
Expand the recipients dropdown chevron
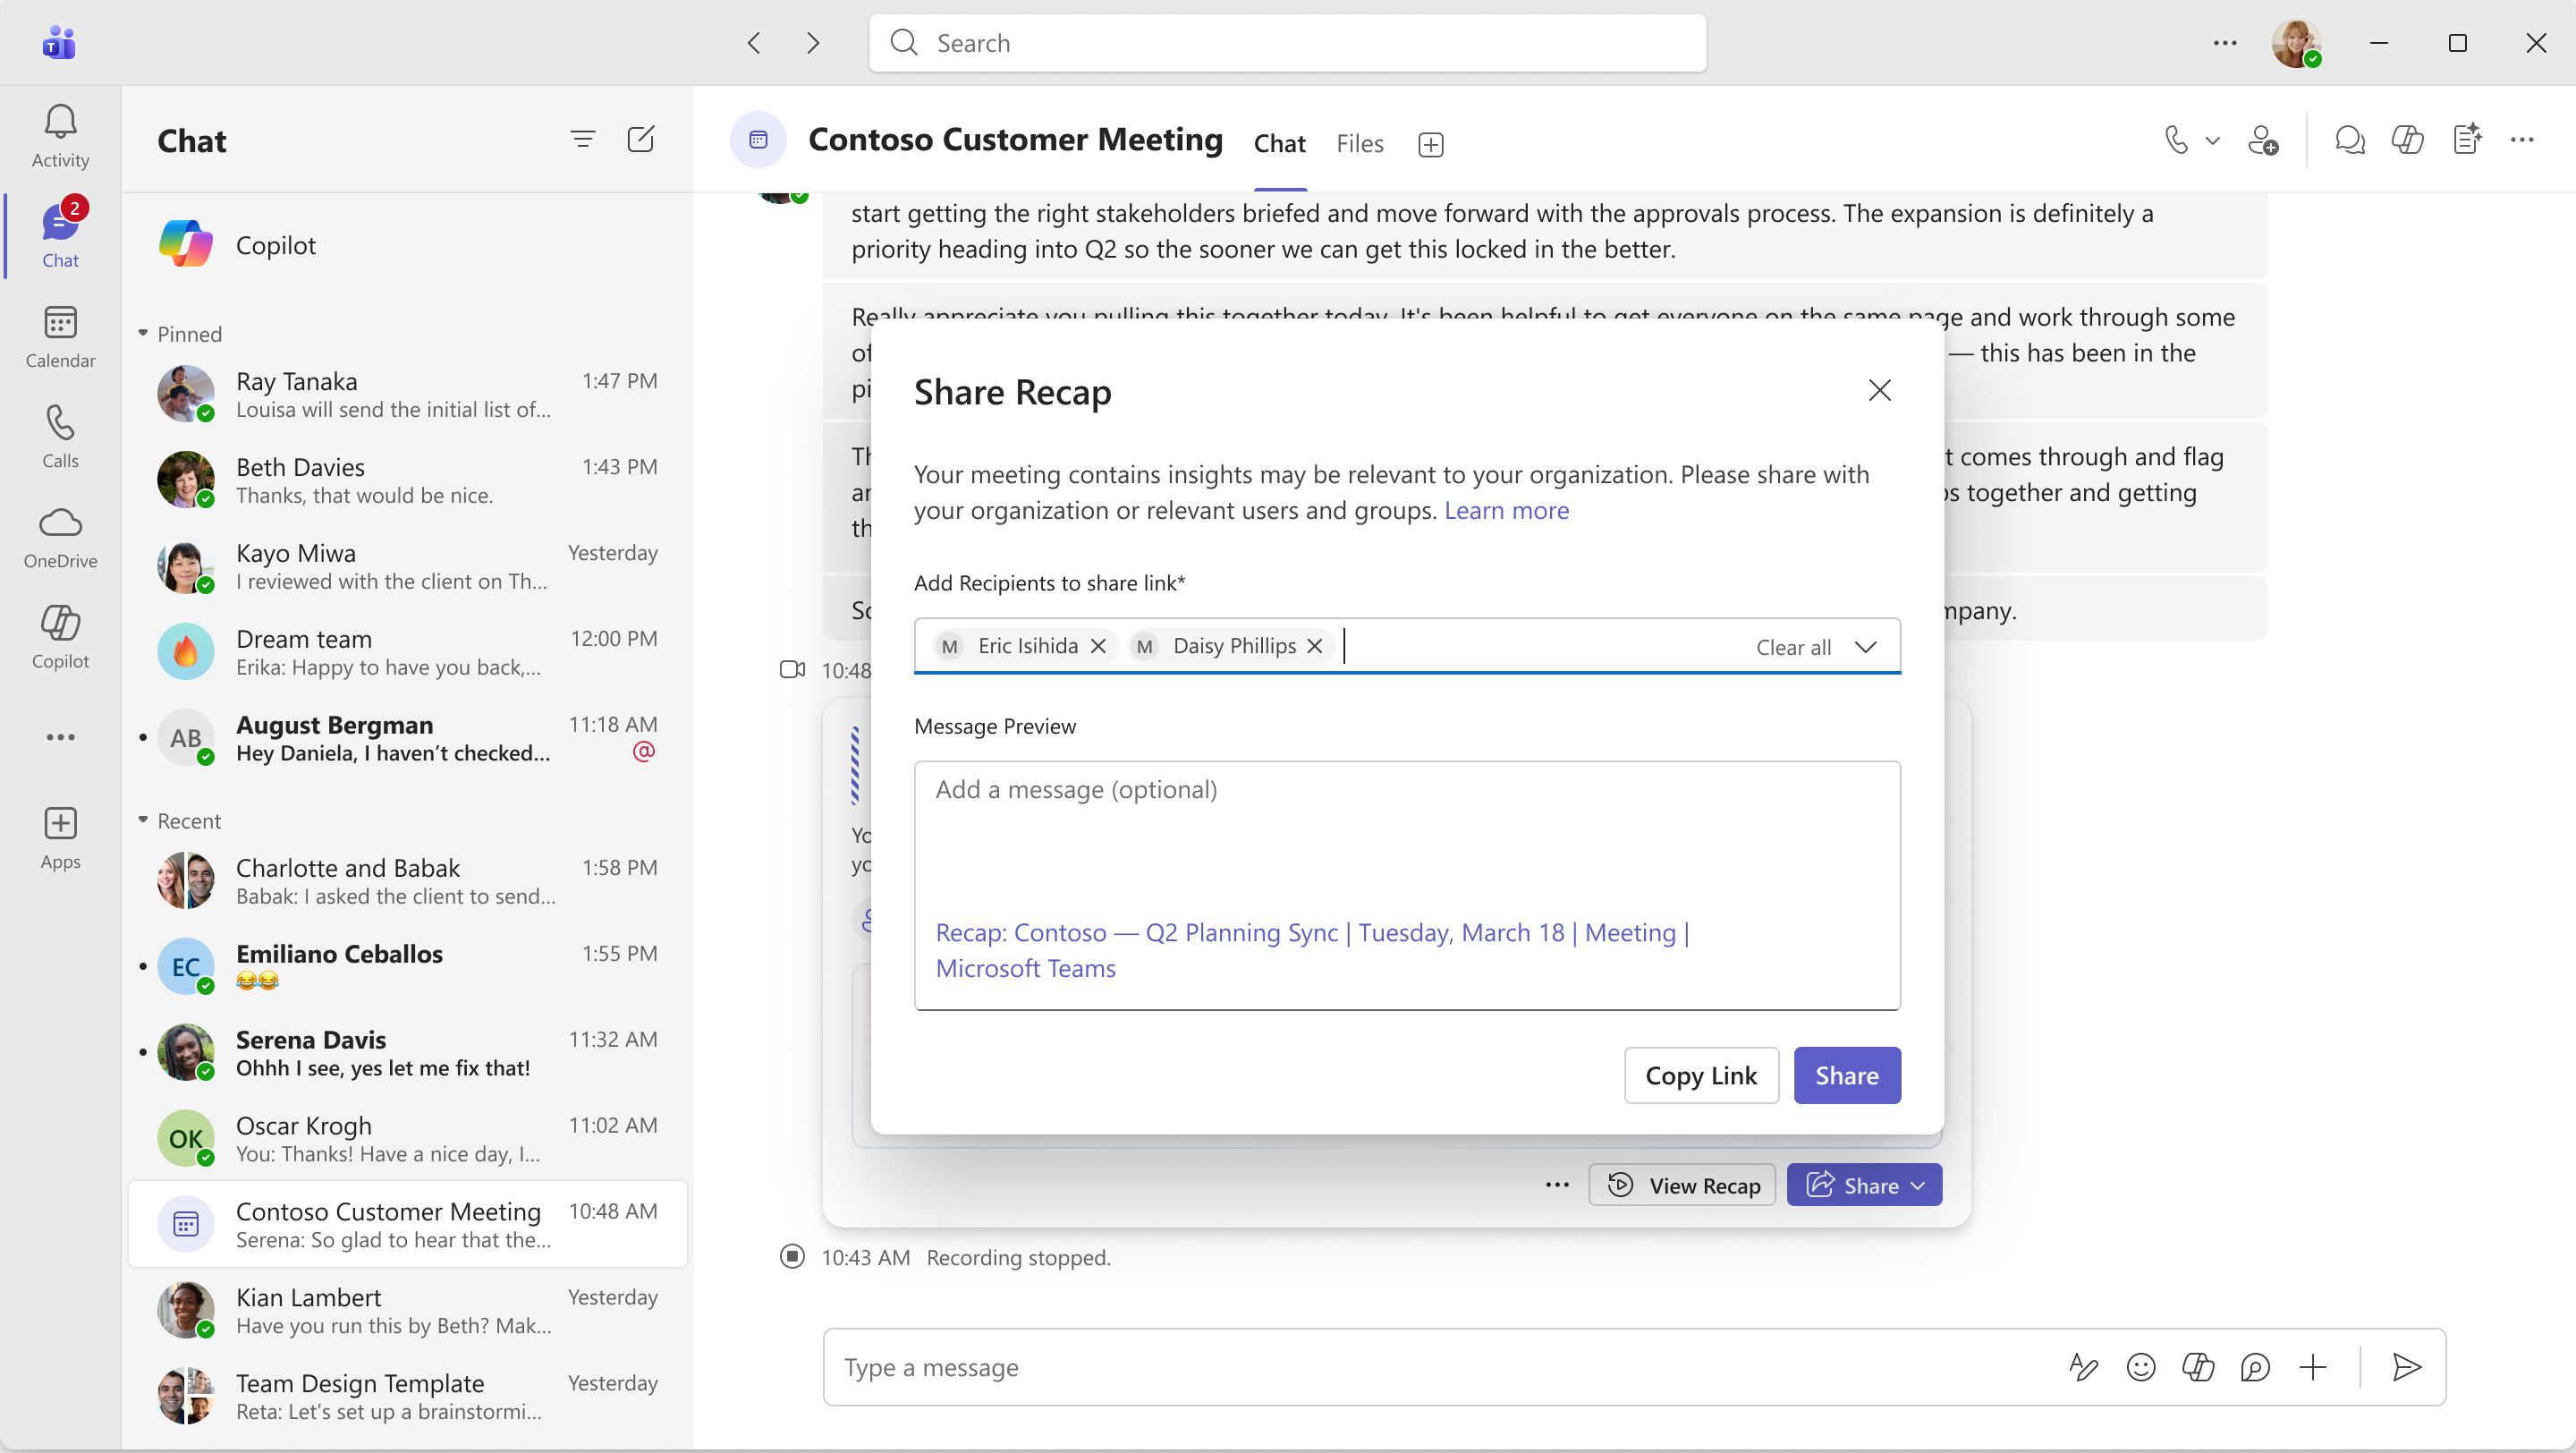[x=1865, y=646]
